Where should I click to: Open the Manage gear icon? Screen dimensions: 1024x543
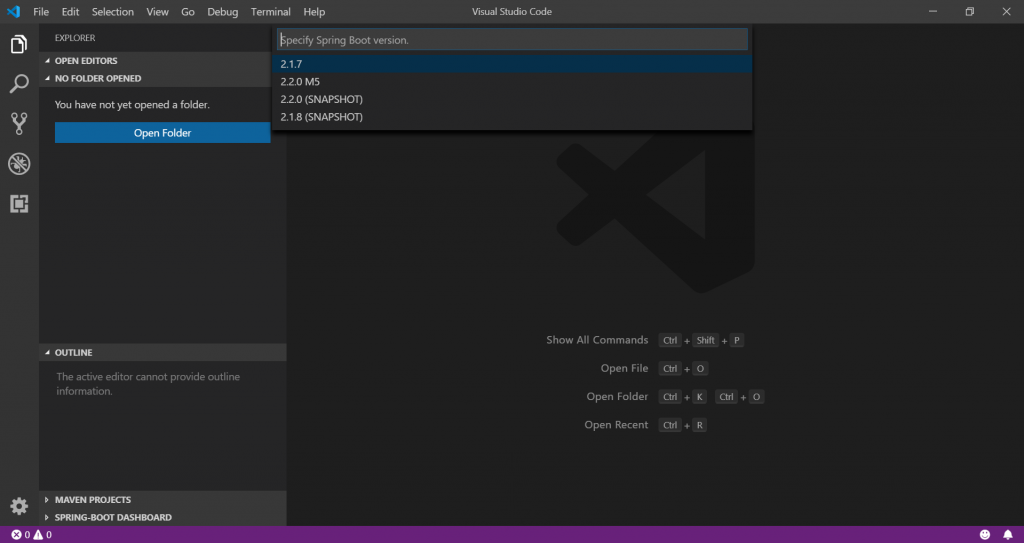coord(19,506)
